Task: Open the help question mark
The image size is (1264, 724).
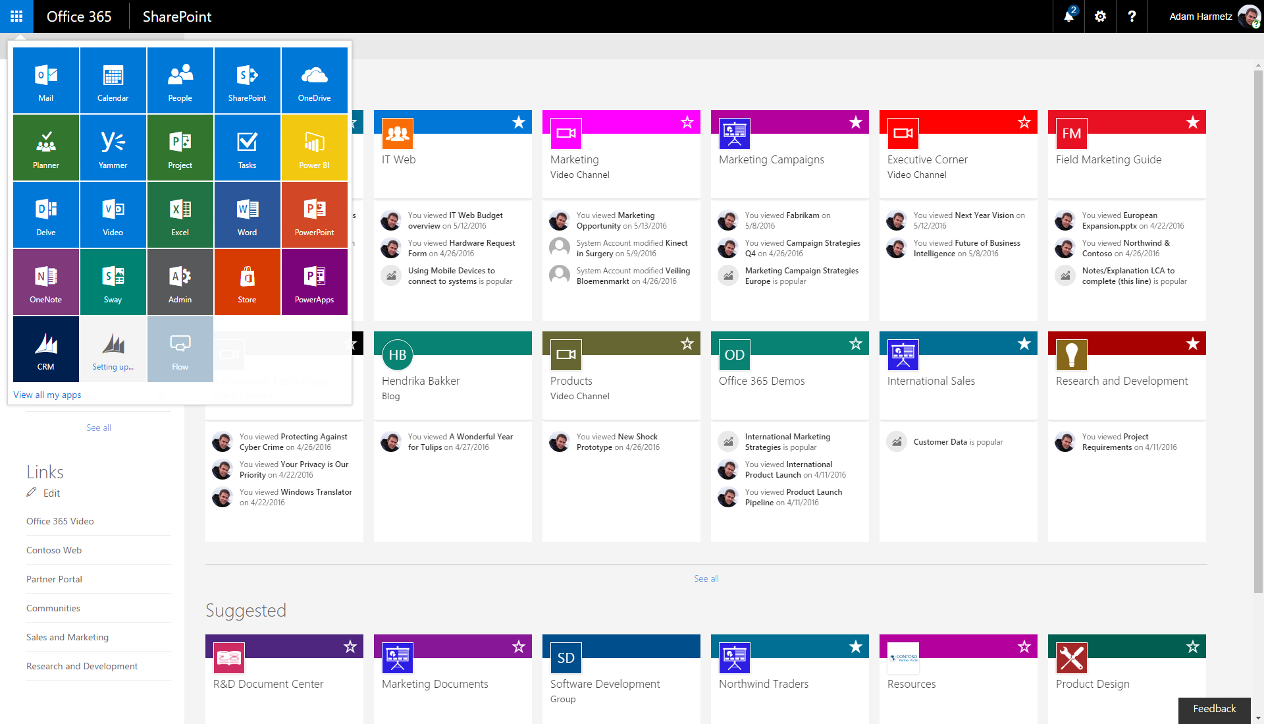Action: click(1132, 16)
